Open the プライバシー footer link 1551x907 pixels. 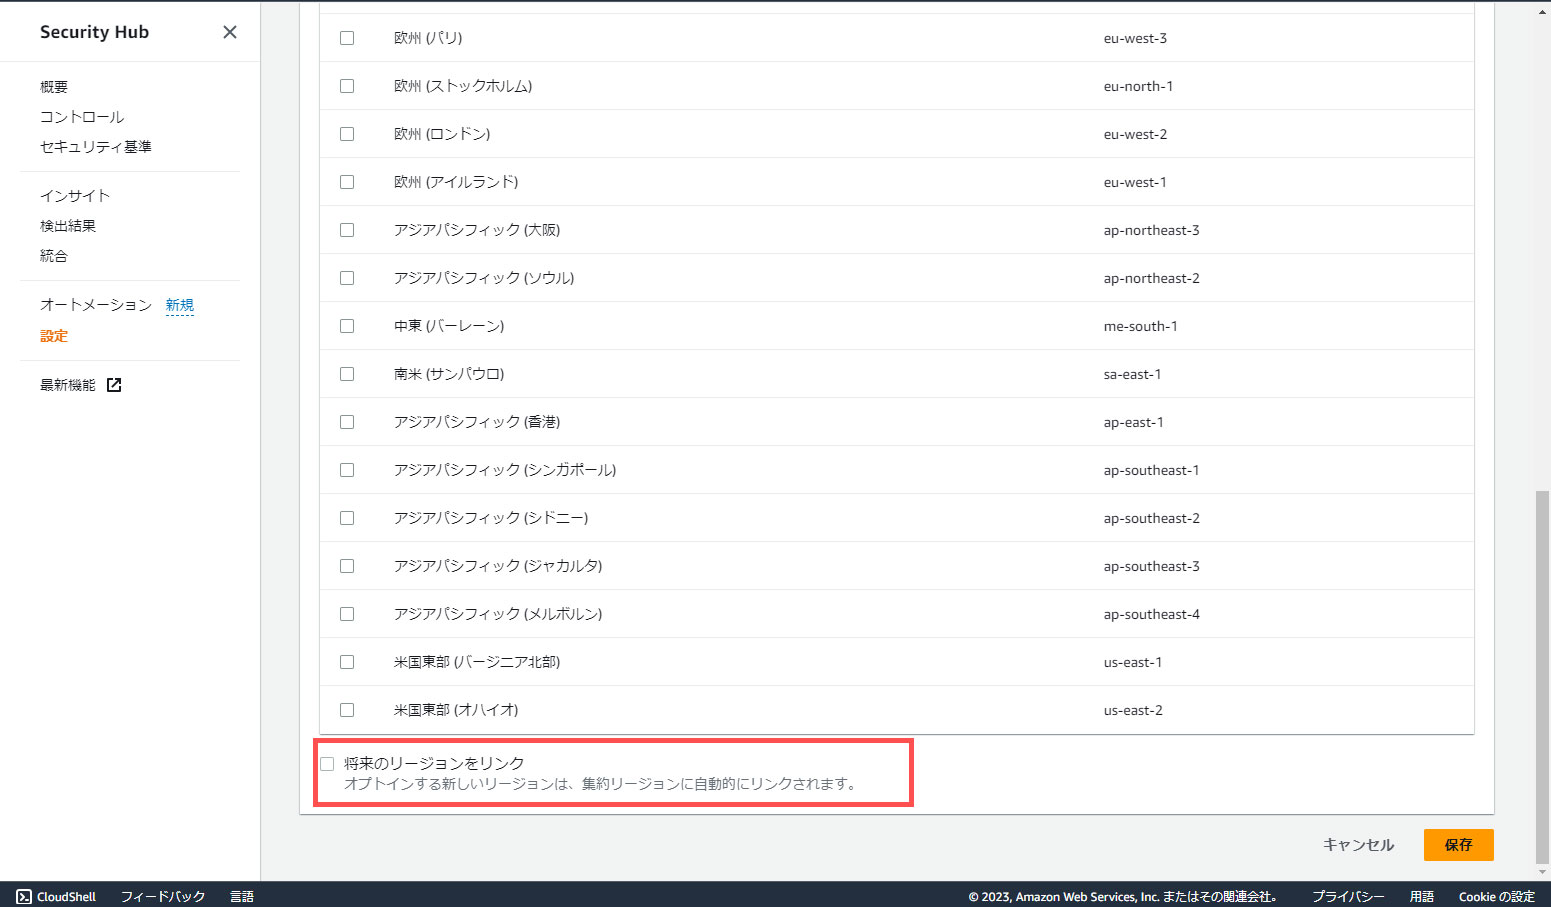1348,897
